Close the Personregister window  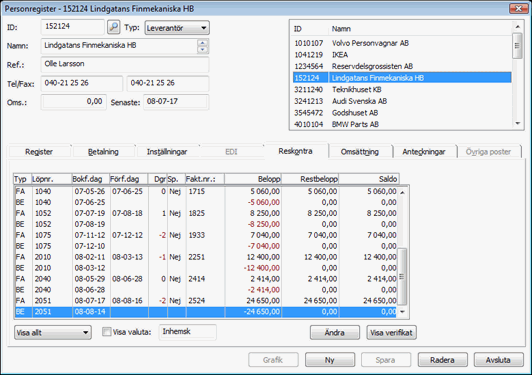pyautogui.click(x=518, y=8)
